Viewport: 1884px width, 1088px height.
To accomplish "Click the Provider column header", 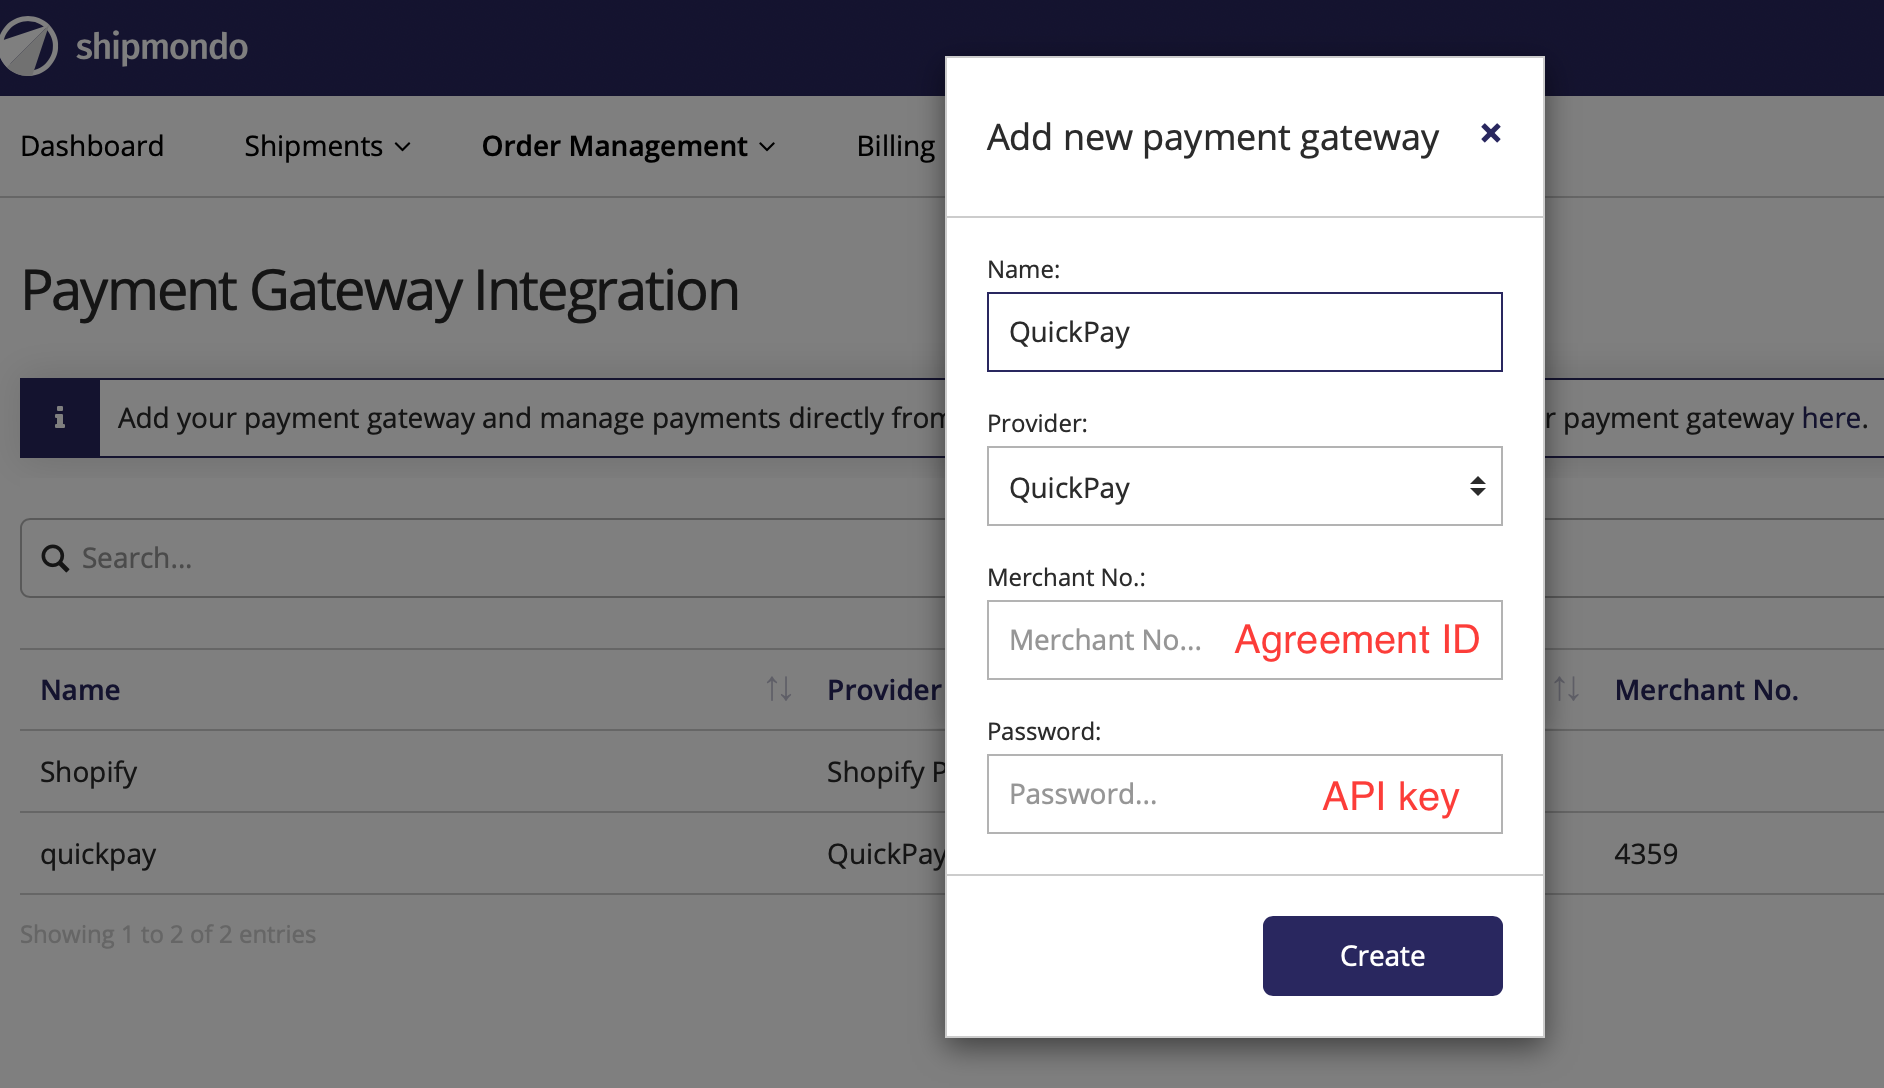I will (884, 689).
